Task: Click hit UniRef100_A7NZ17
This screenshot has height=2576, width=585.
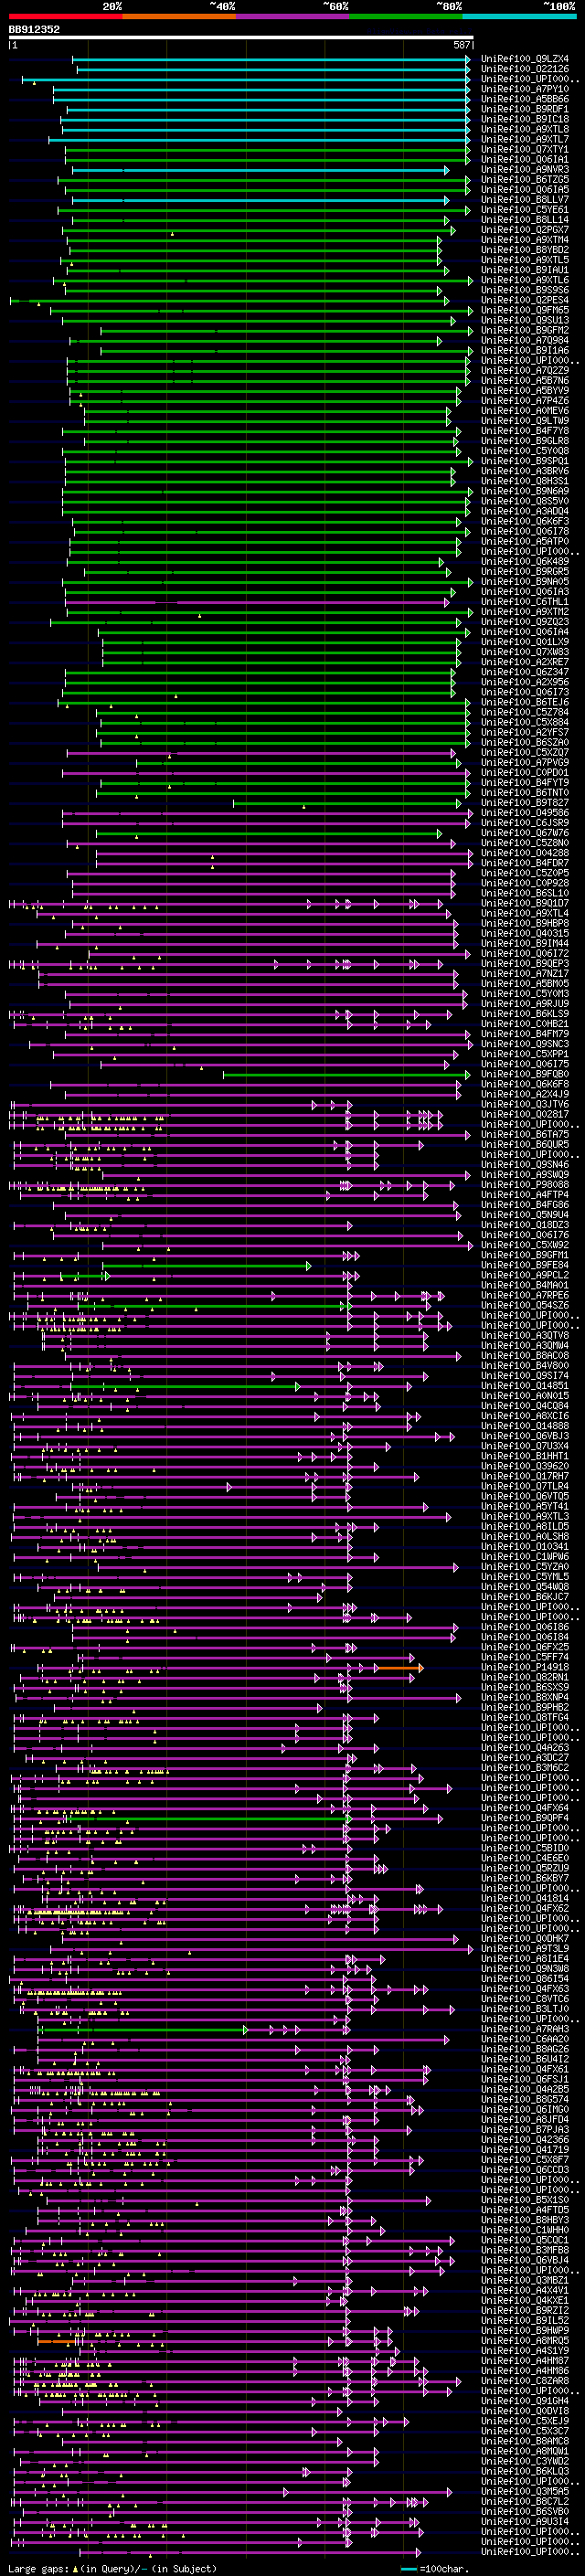Action: point(525,973)
